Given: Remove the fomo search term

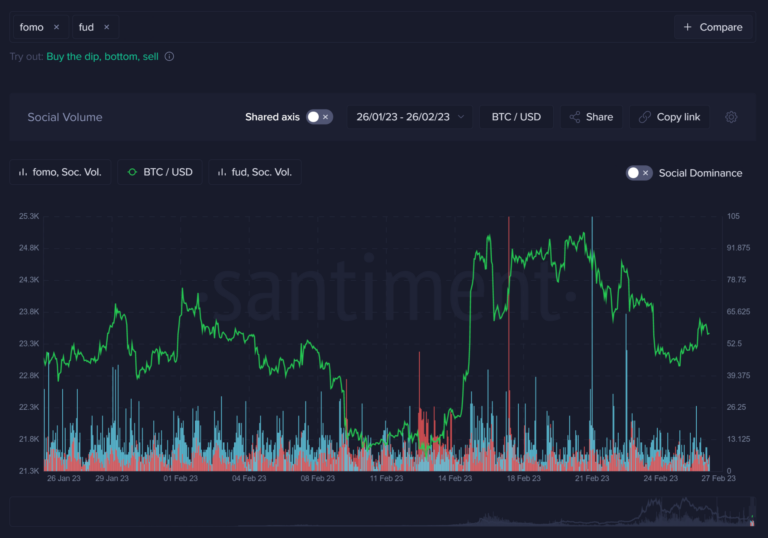Looking at the screenshot, I should [x=56, y=27].
